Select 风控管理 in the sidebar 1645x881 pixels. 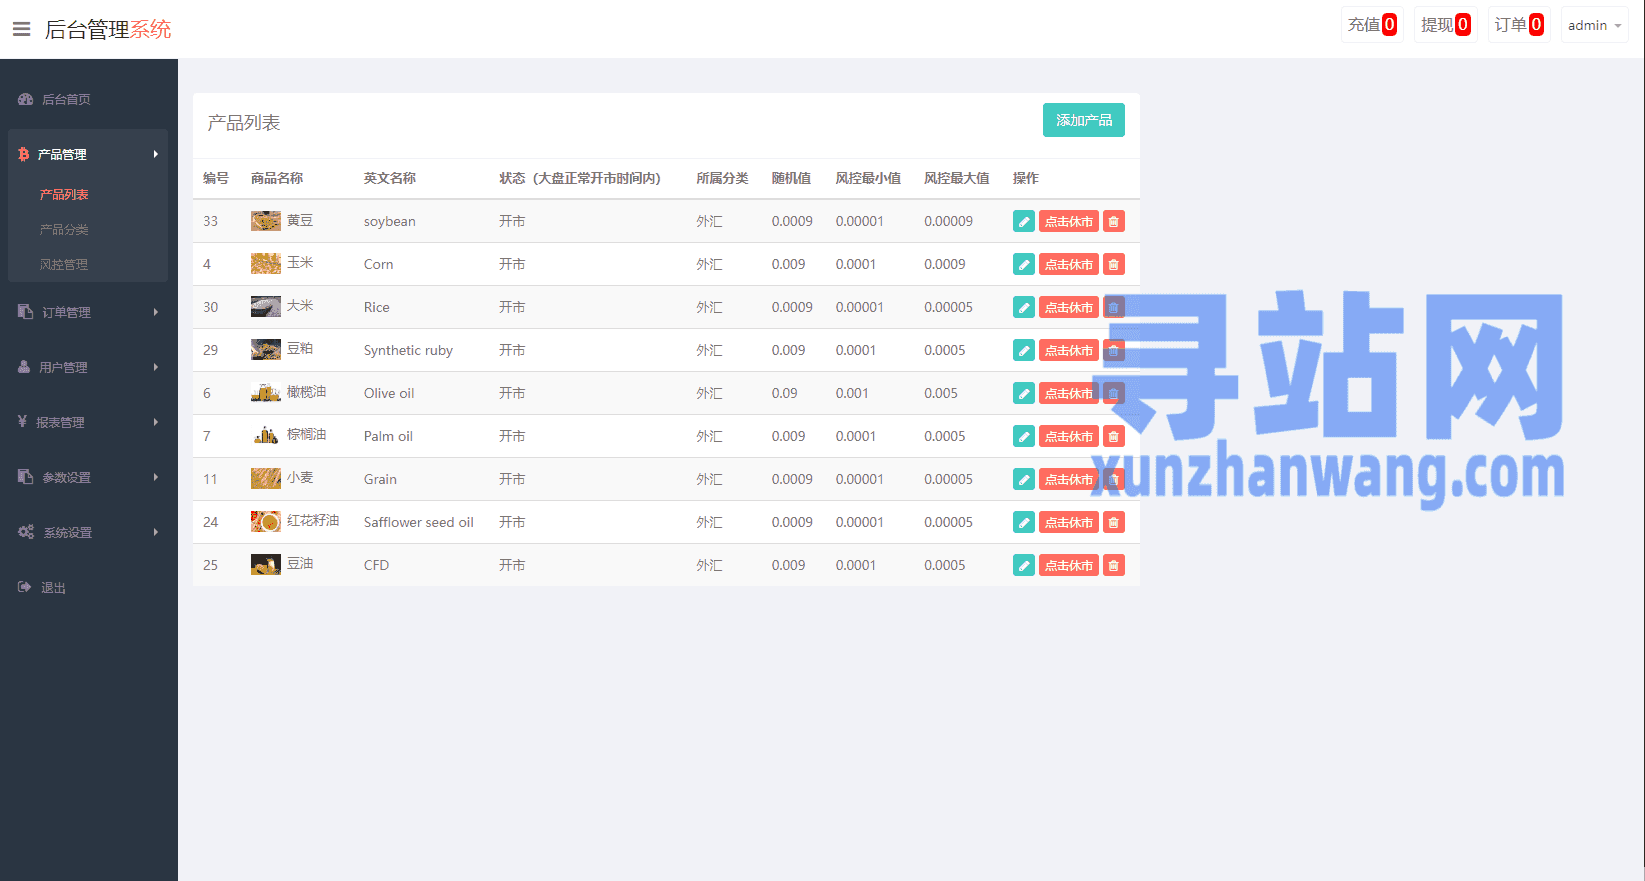(64, 265)
